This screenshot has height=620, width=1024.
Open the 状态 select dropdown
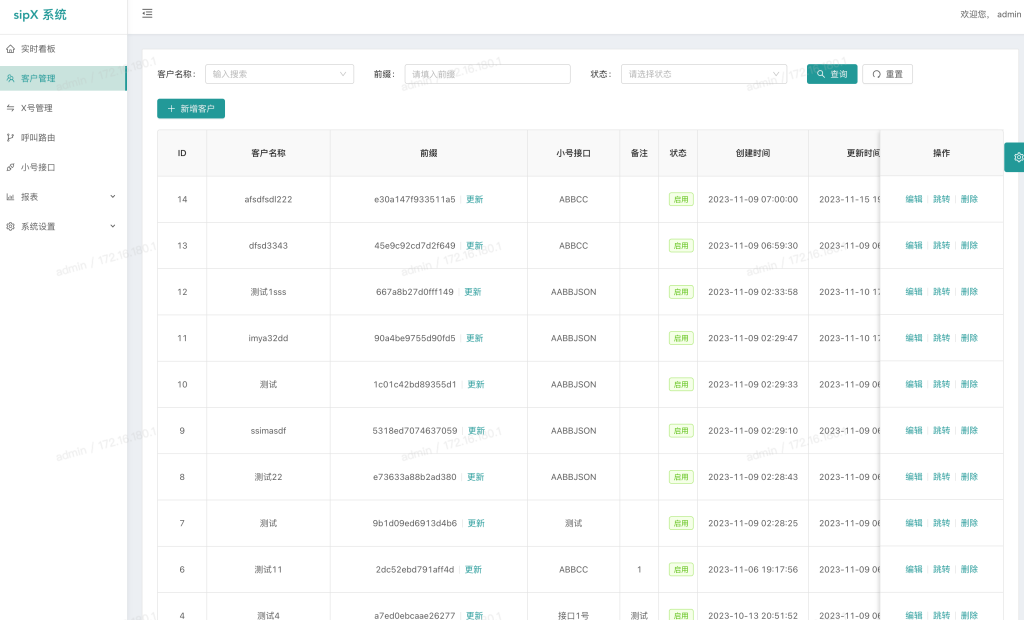pos(704,74)
